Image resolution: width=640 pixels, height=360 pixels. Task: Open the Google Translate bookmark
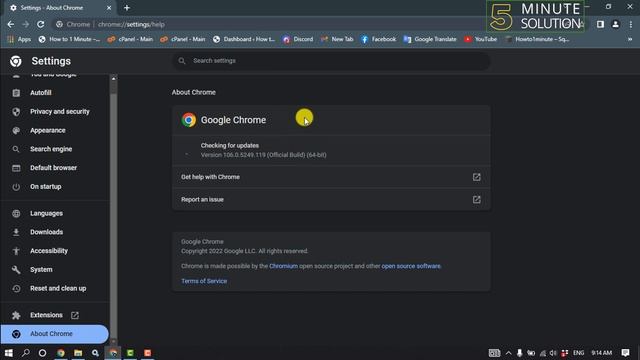[430, 39]
